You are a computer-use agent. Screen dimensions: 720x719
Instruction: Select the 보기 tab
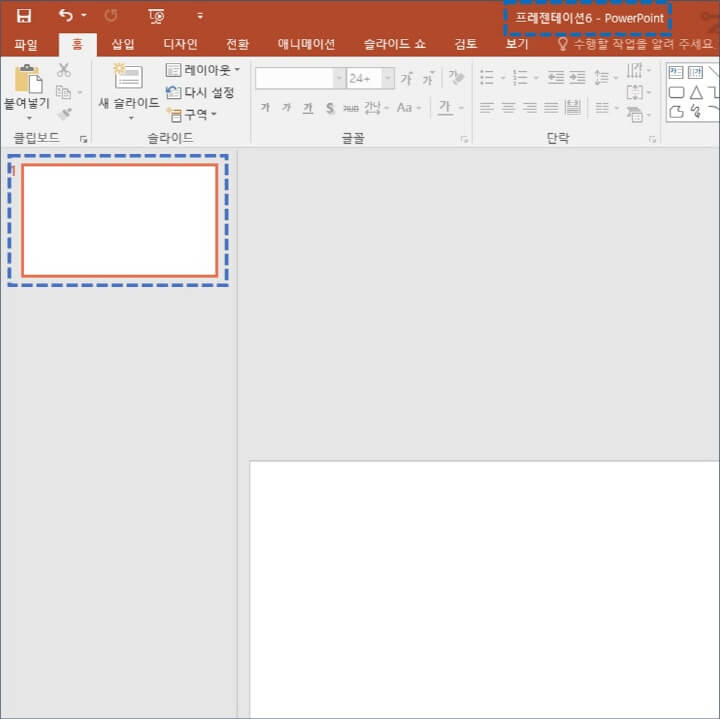point(517,44)
